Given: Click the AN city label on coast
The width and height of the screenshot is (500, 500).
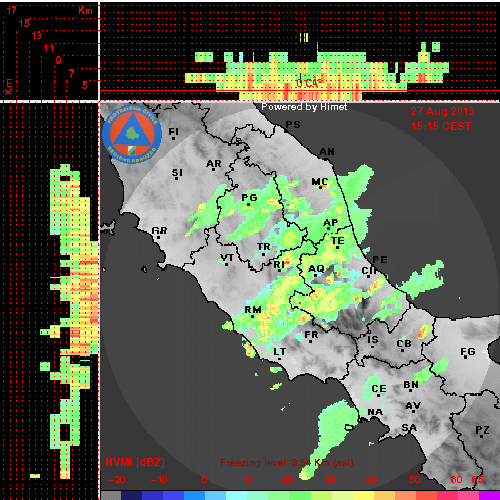Looking at the screenshot, I should point(327,152).
